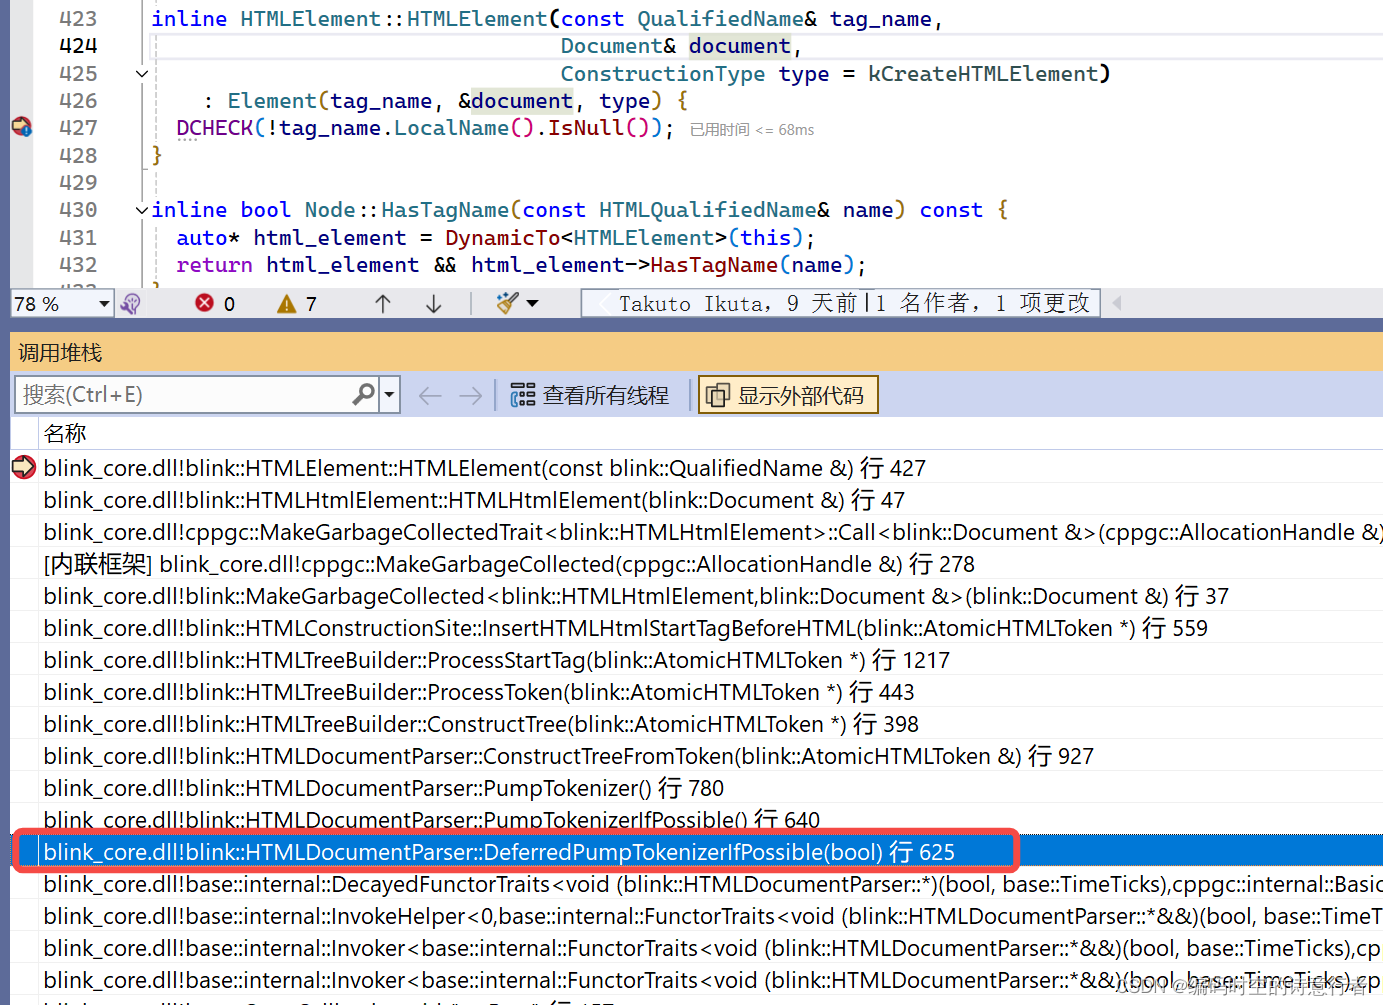The height and width of the screenshot is (1005, 1383).
Task: Open the code cleanup dropdown arrow
Action: (x=533, y=304)
